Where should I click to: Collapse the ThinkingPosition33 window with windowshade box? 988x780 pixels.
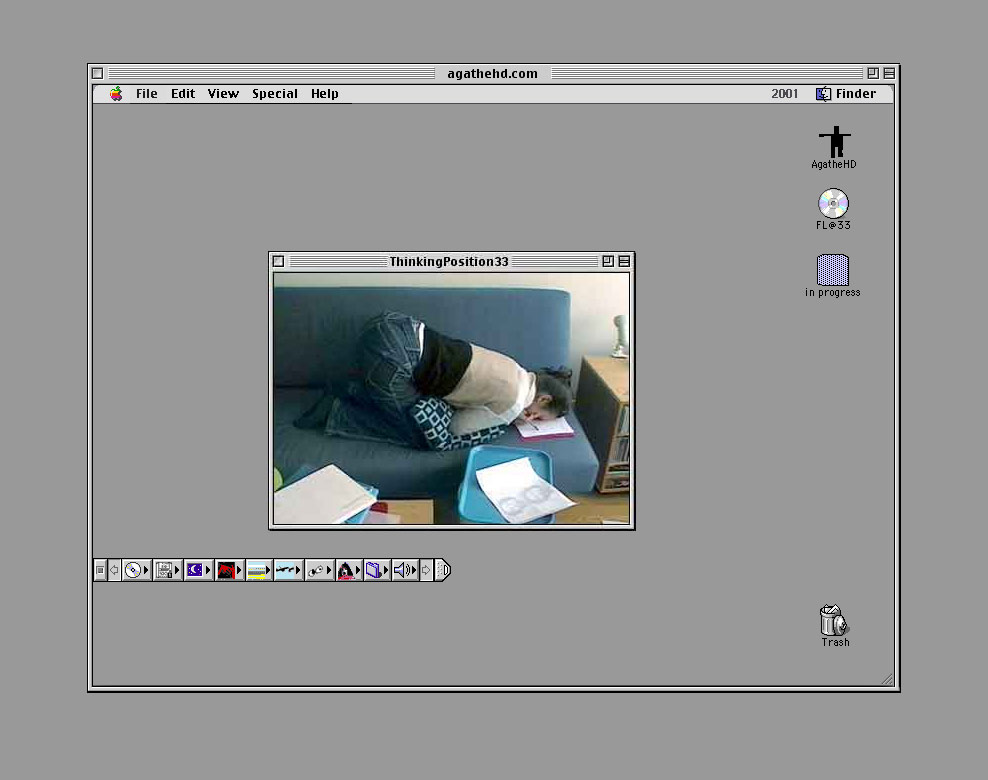[x=624, y=261]
